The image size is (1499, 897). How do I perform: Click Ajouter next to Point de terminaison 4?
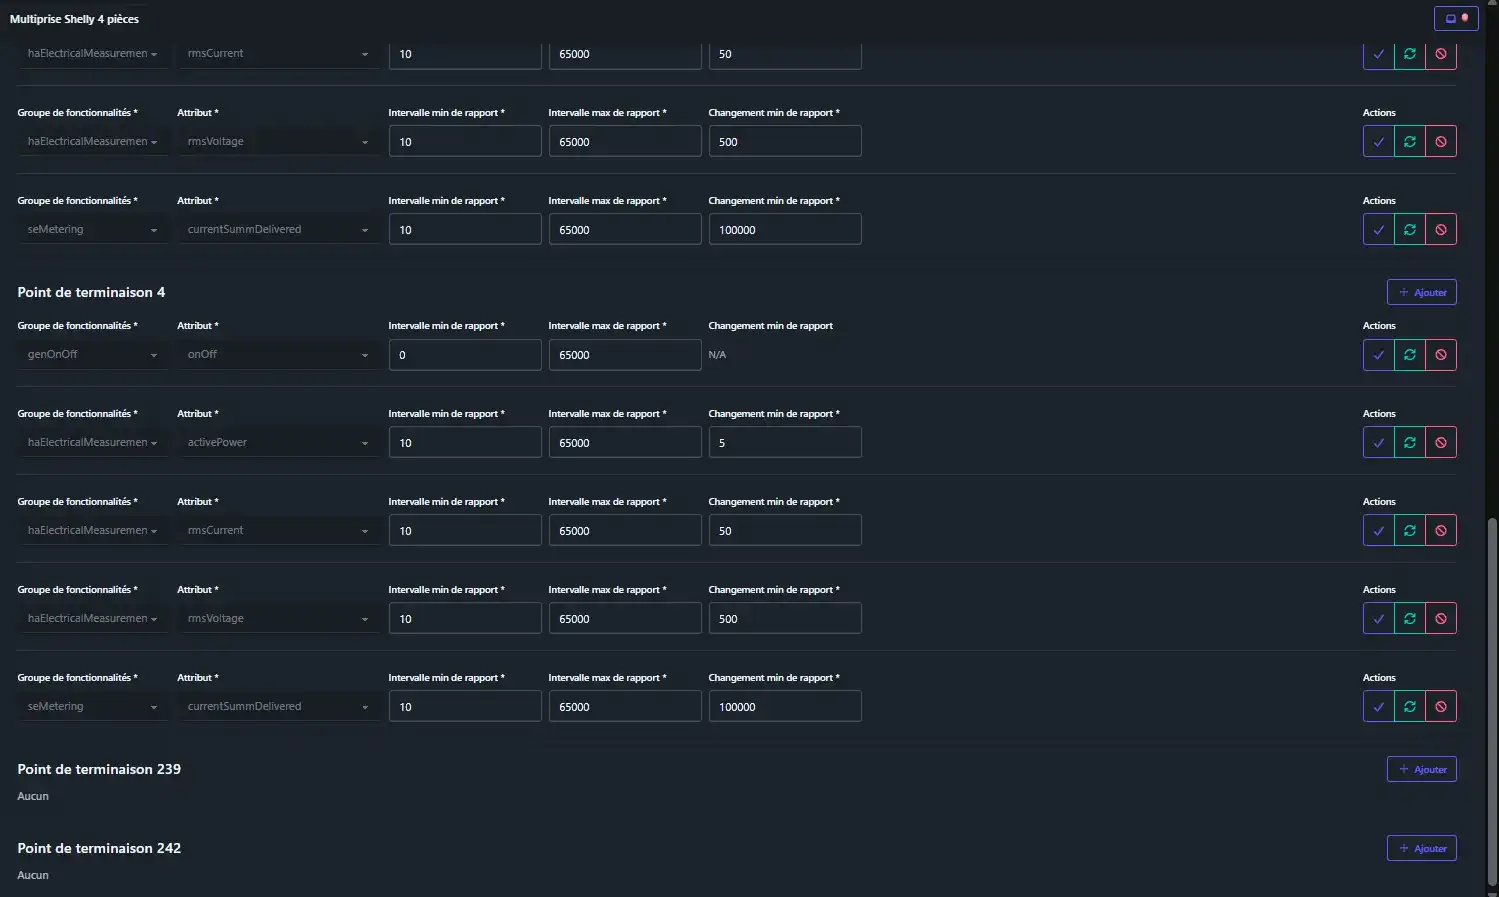coord(1421,292)
